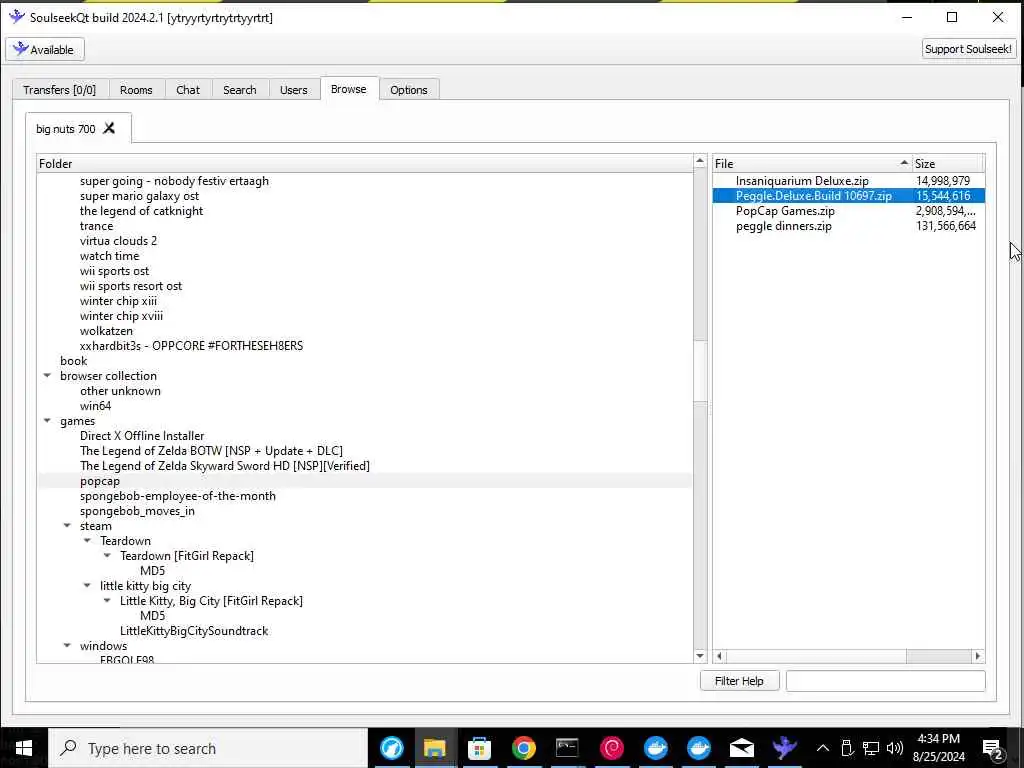
Task: Open the Mail app from taskbar
Action: [x=742, y=748]
